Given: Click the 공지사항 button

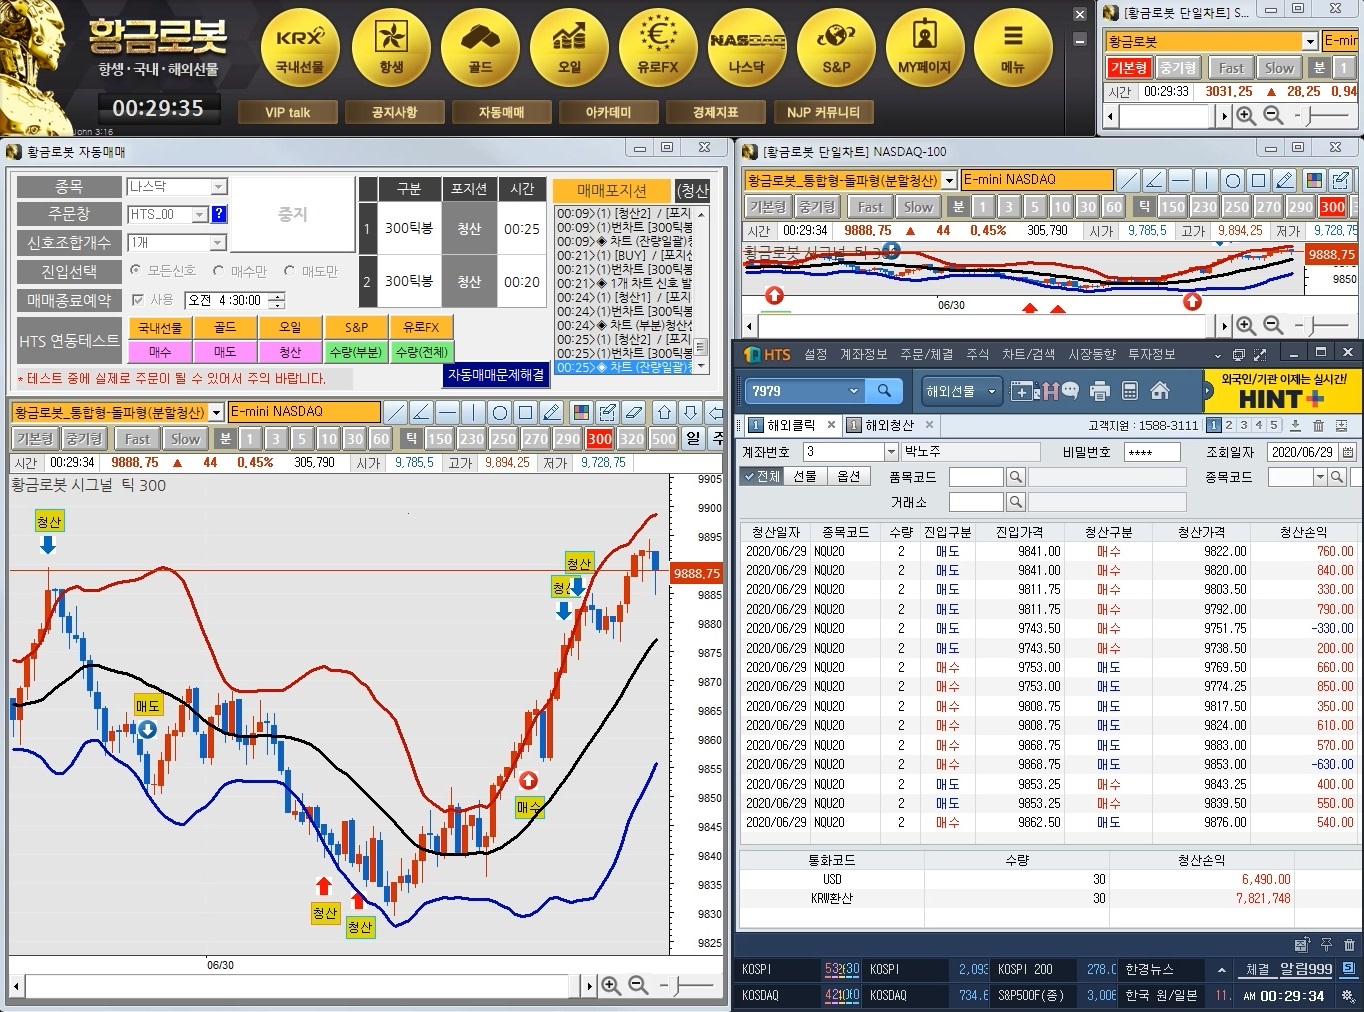Looking at the screenshot, I should pos(394,112).
